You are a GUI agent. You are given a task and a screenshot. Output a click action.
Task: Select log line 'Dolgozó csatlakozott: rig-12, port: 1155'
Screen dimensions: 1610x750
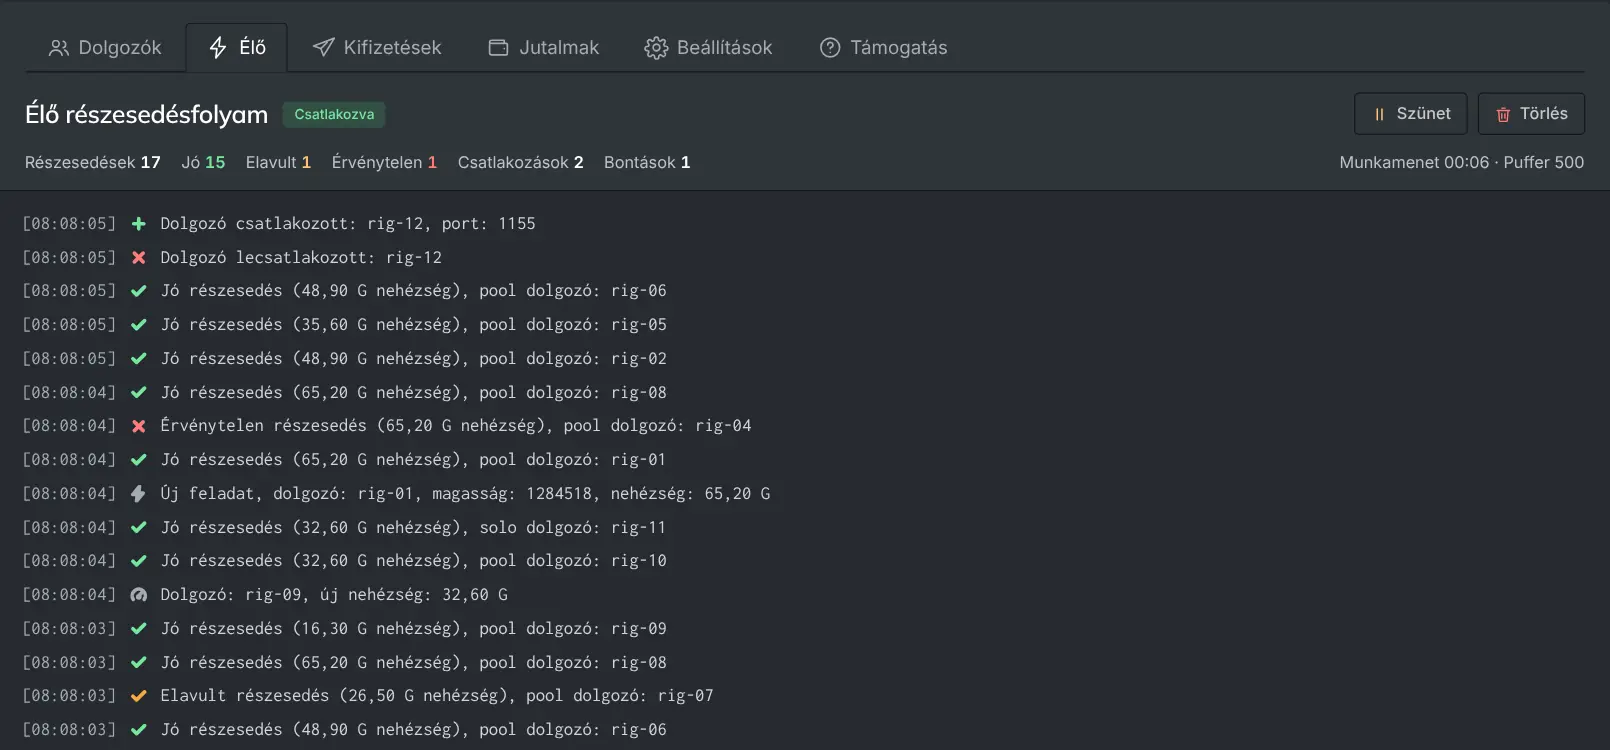tap(348, 224)
